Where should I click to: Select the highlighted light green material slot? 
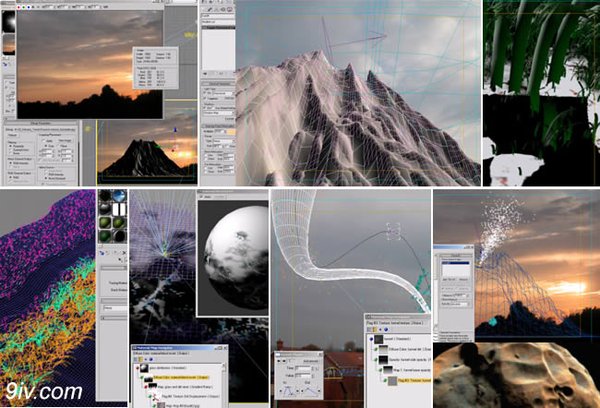105,222
